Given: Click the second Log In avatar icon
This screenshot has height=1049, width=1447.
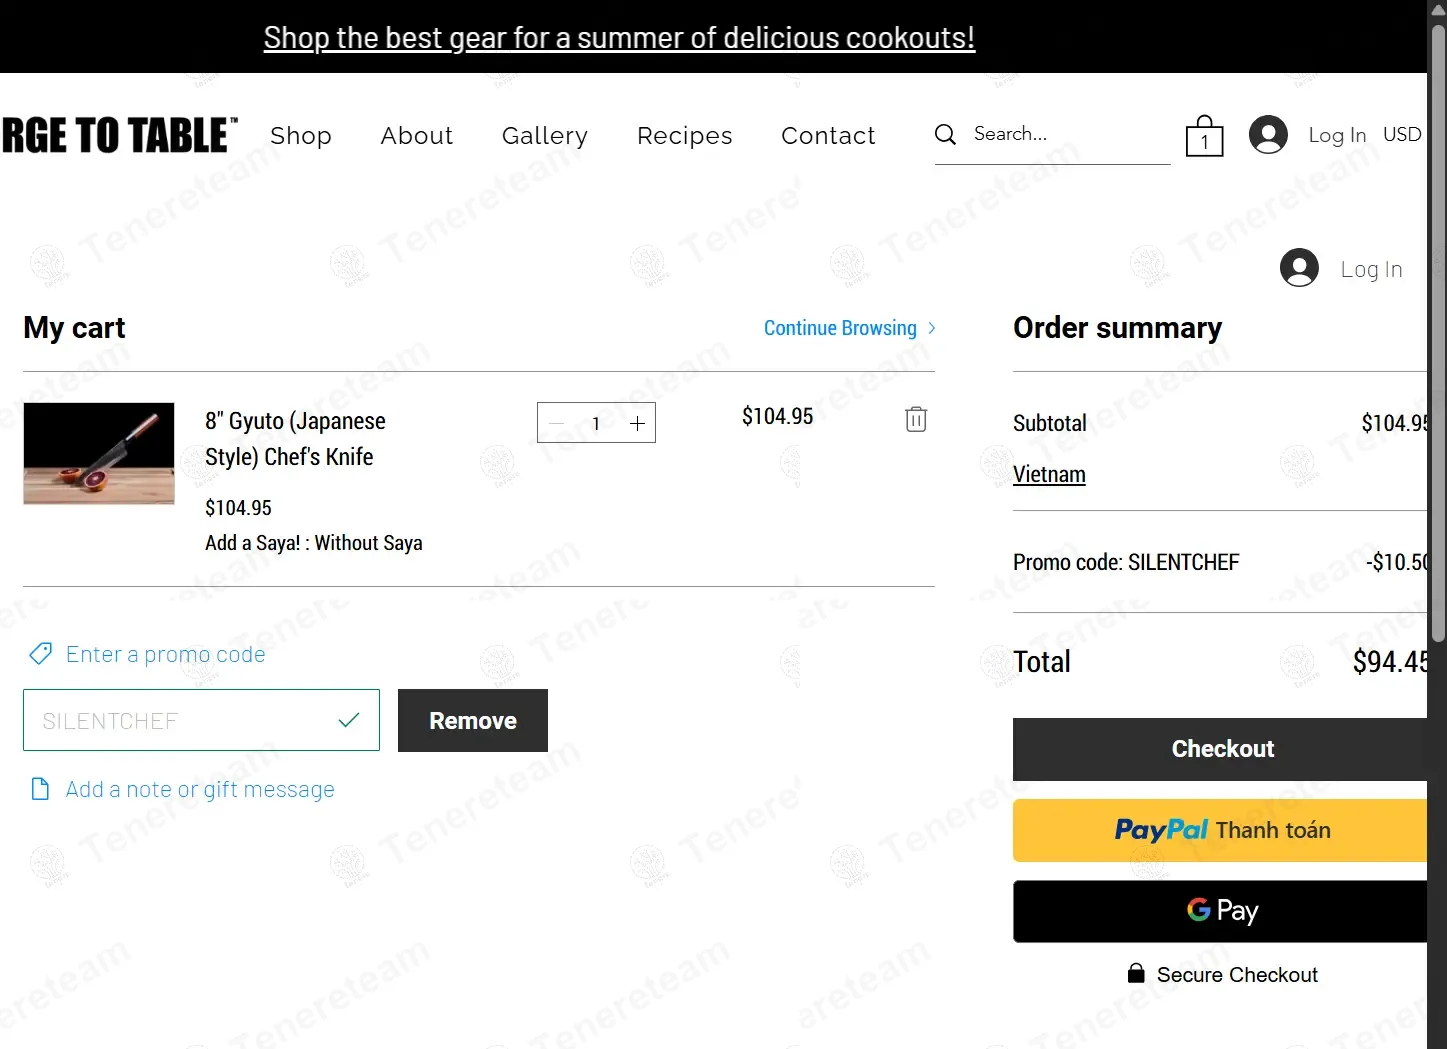Looking at the screenshot, I should [x=1299, y=268].
